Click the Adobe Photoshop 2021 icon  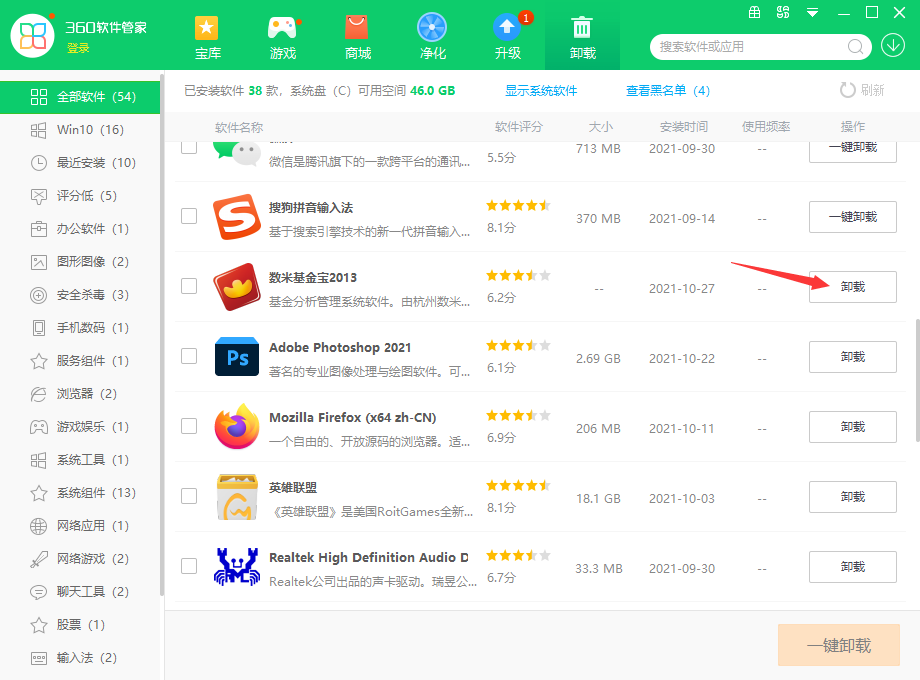click(237, 357)
